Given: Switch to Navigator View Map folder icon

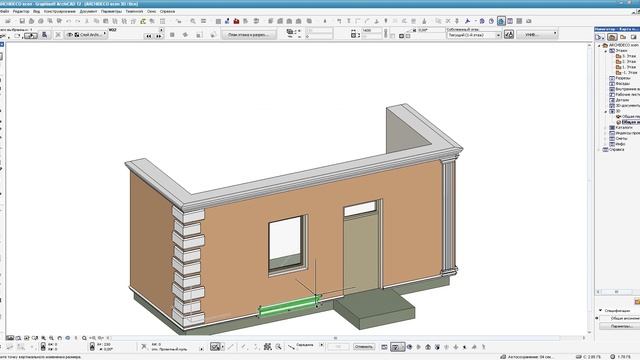Looking at the screenshot, I should pos(623,37).
